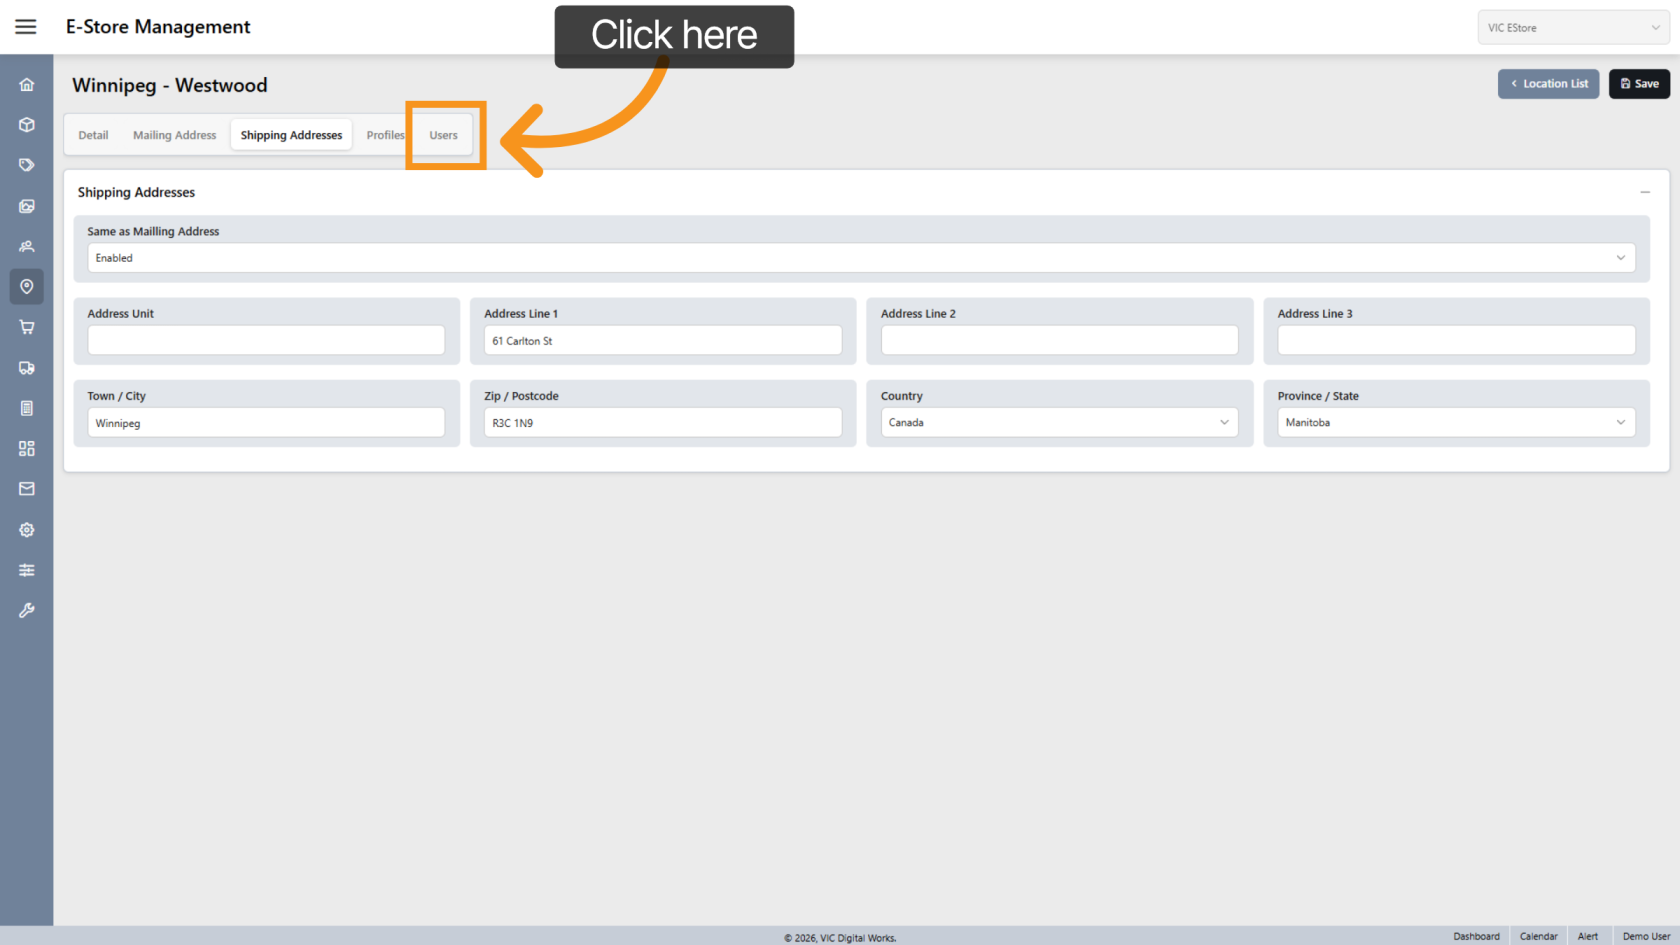Go back via Location List button
The image size is (1680, 945).
pyautogui.click(x=1548, y=84)
